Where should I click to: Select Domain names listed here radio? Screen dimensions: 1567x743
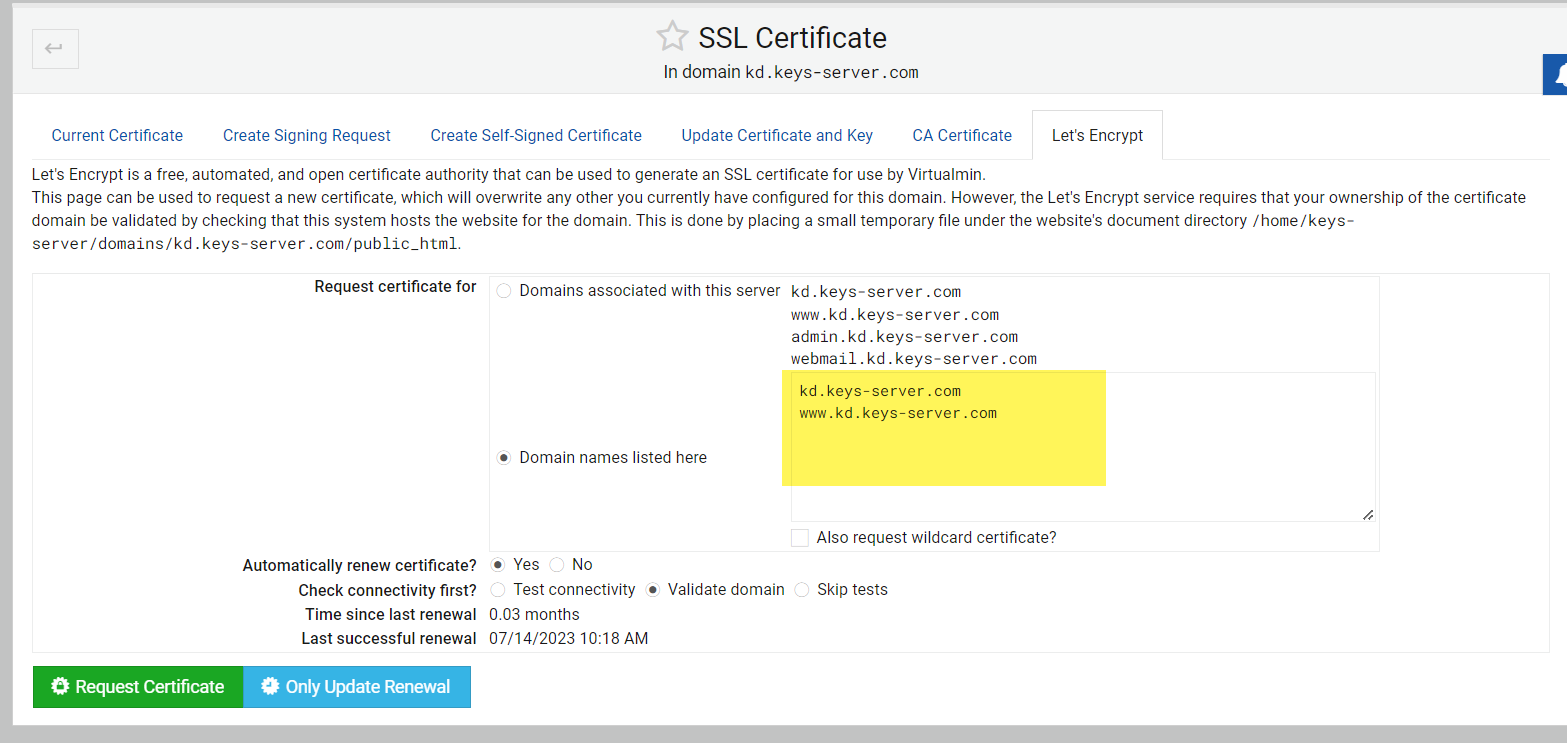[x=504, y=457]
